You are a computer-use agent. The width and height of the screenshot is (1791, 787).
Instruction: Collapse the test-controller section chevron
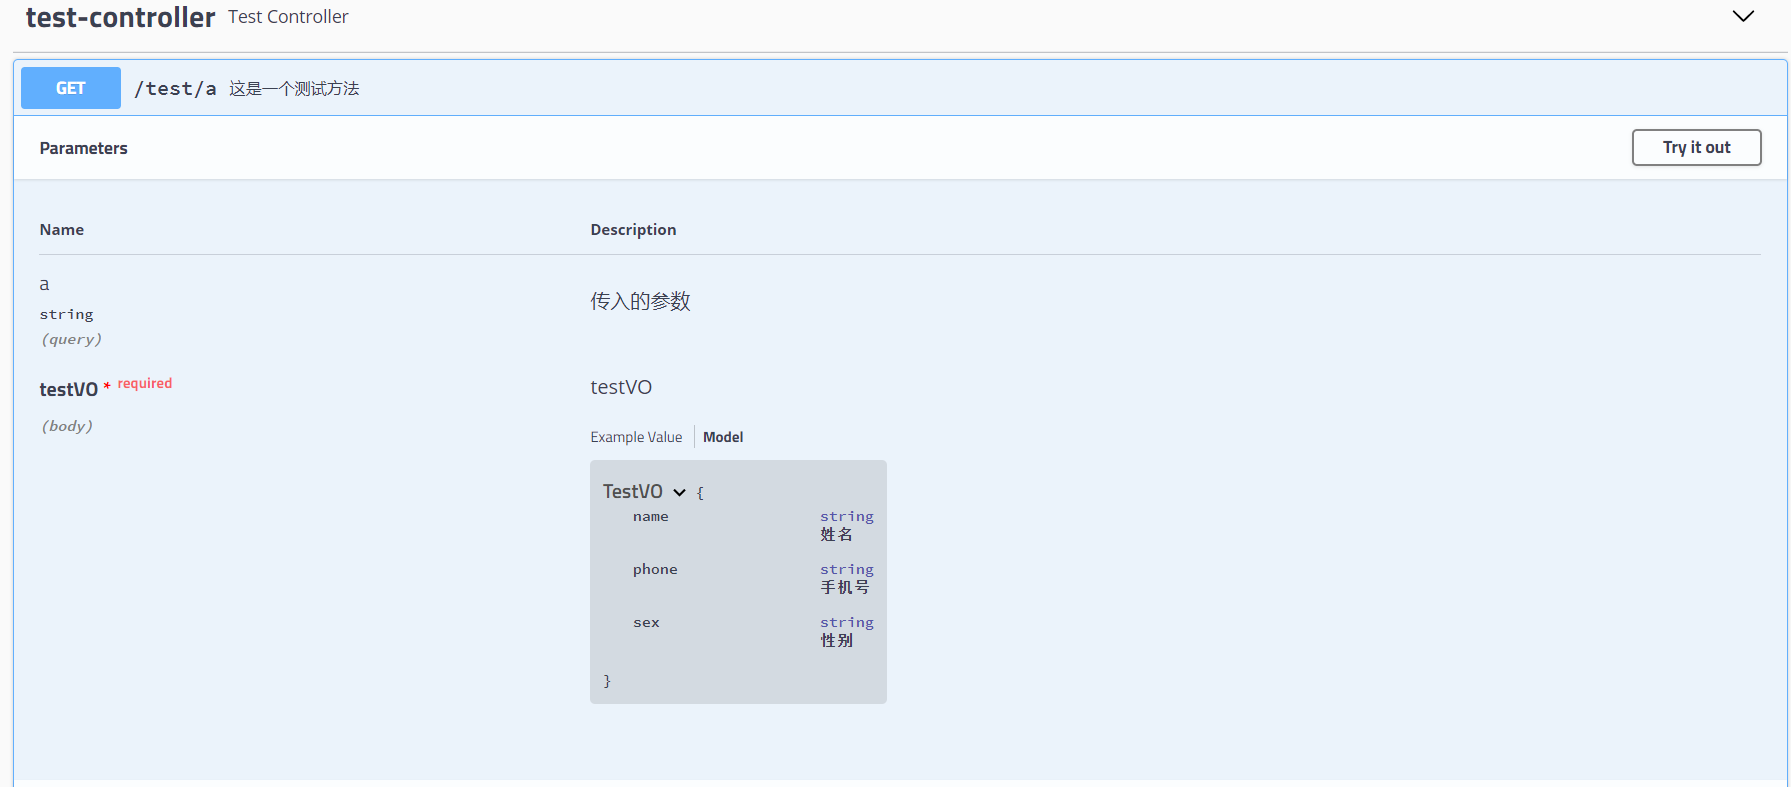(1743, 16)
